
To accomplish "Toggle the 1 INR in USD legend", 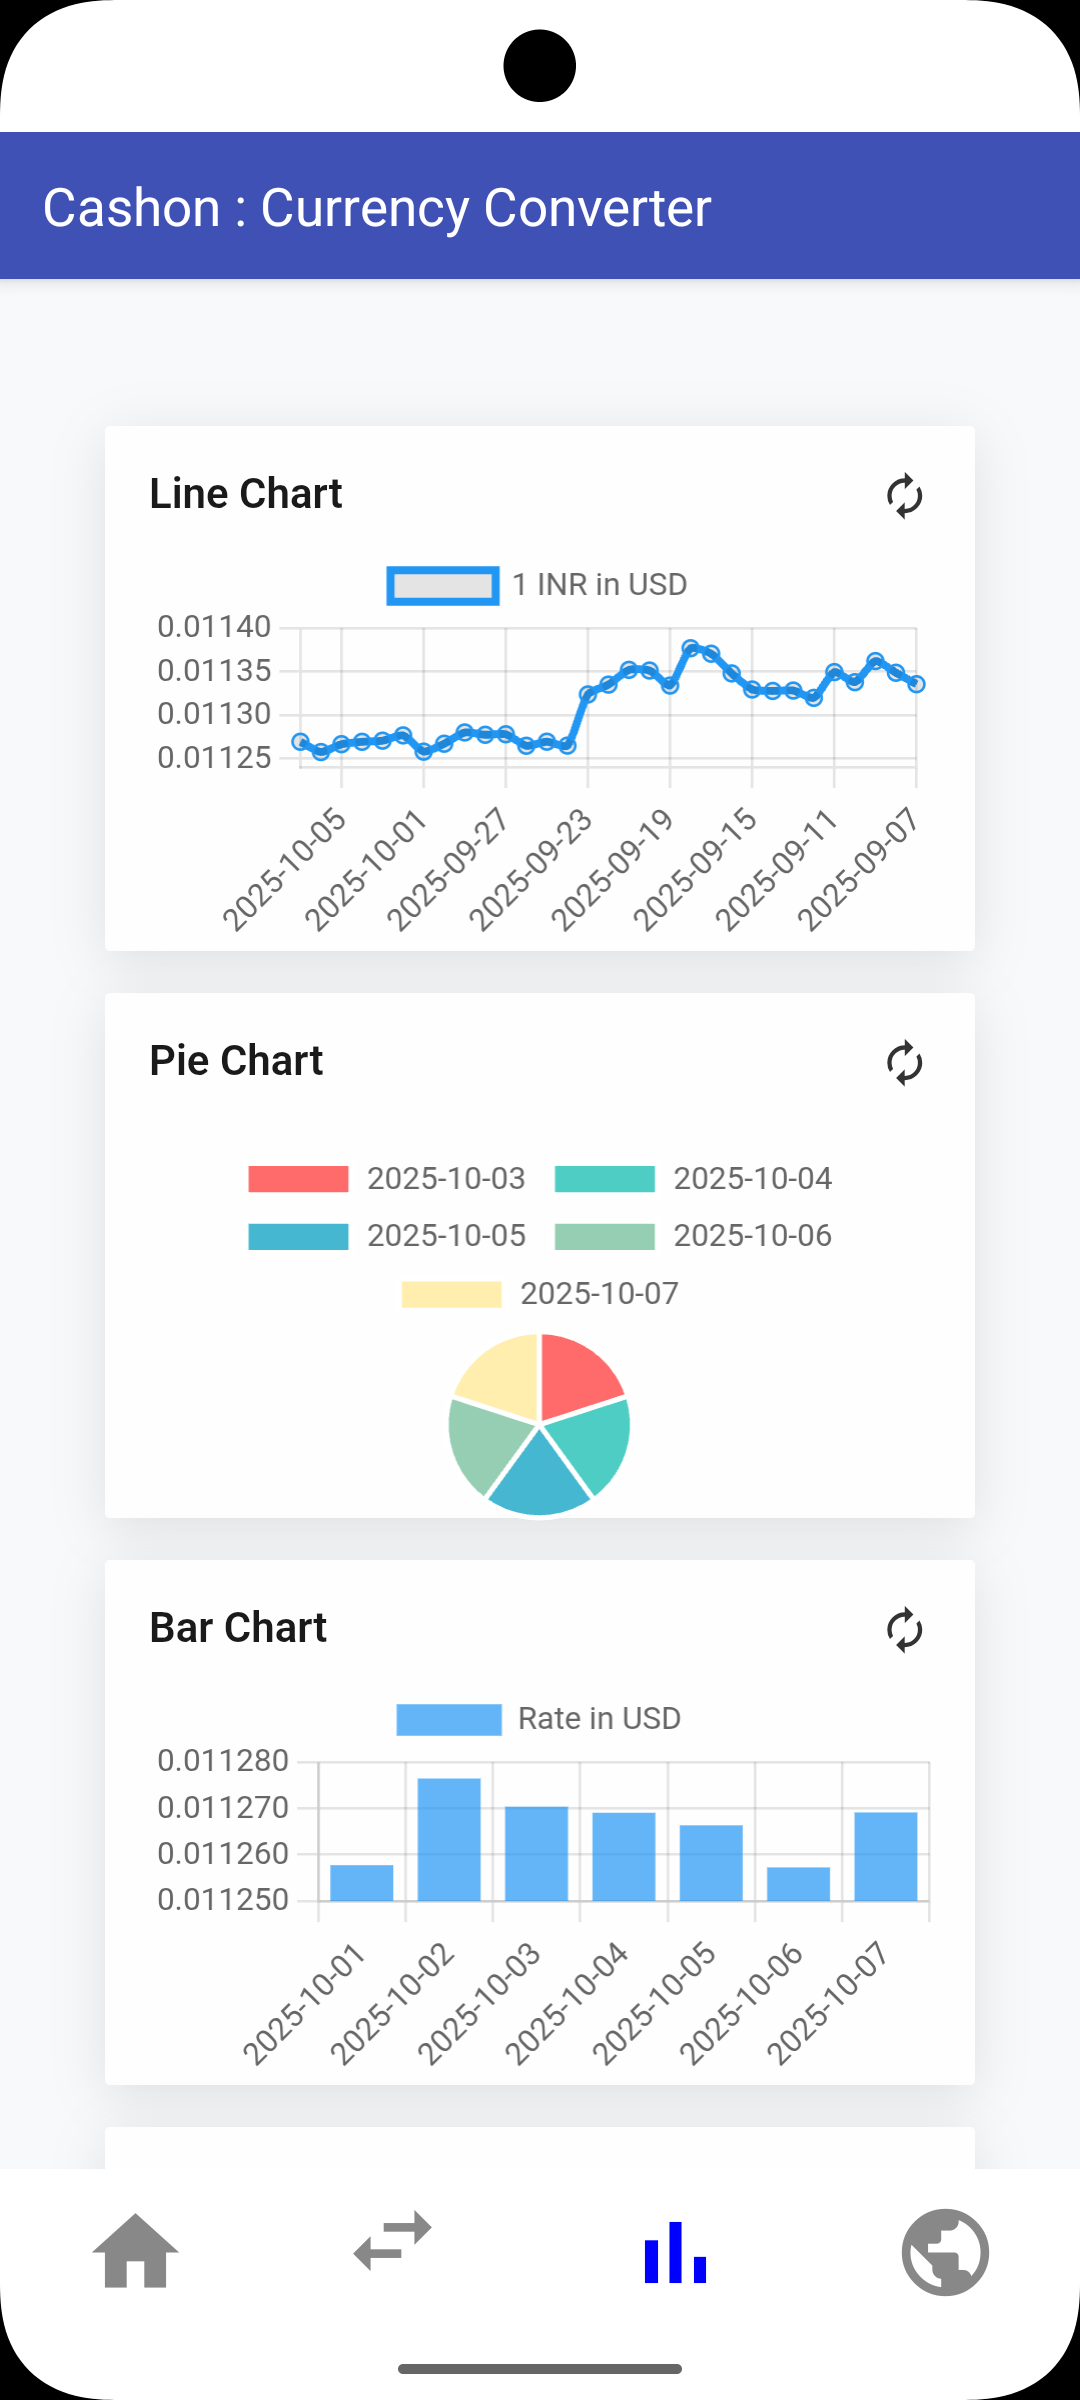I will click(443, 586).
